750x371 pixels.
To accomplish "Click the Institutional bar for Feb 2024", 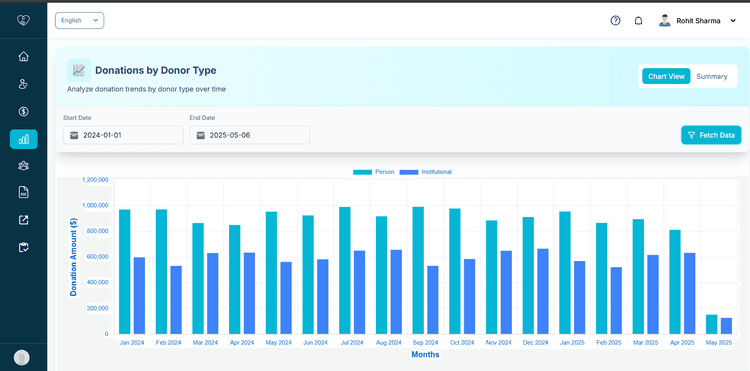I will click(x=176, y=300).
